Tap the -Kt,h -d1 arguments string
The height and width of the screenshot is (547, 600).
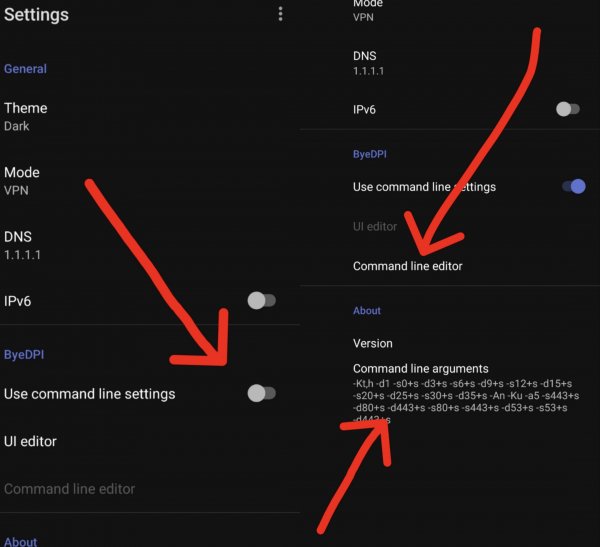466,402
